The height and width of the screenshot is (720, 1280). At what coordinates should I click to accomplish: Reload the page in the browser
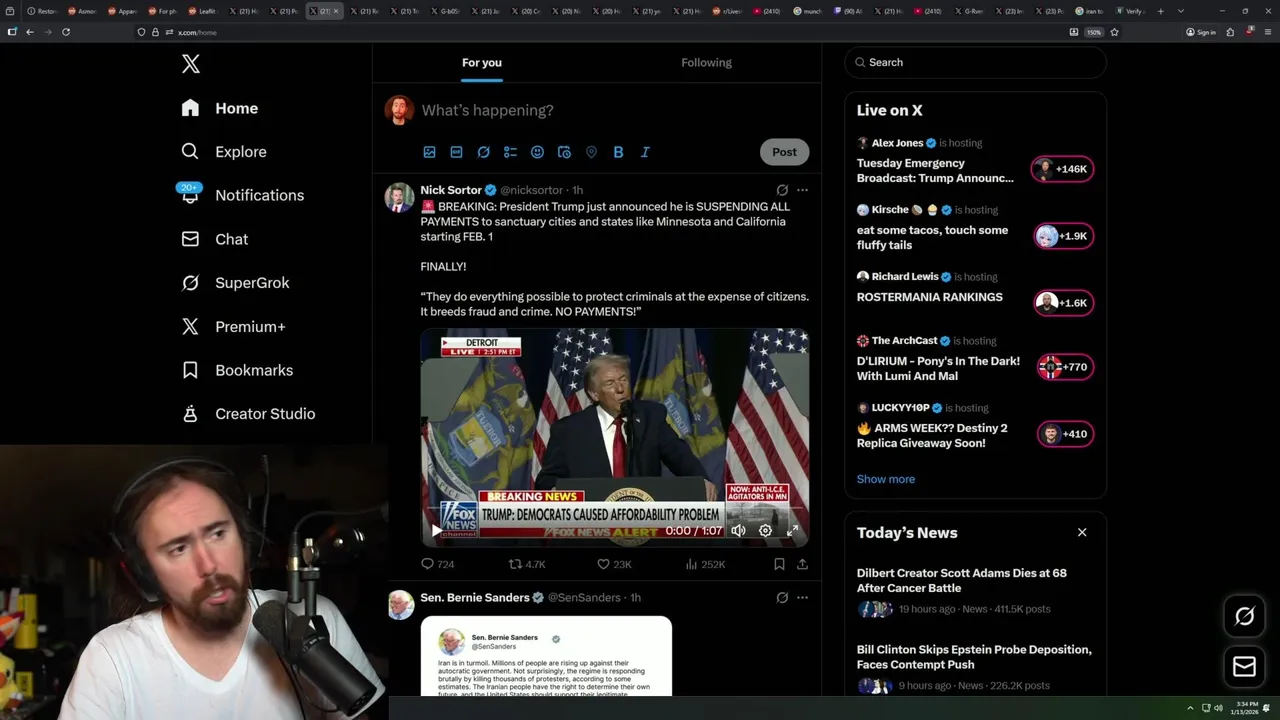pyautogui.click(x=66, y=32)
